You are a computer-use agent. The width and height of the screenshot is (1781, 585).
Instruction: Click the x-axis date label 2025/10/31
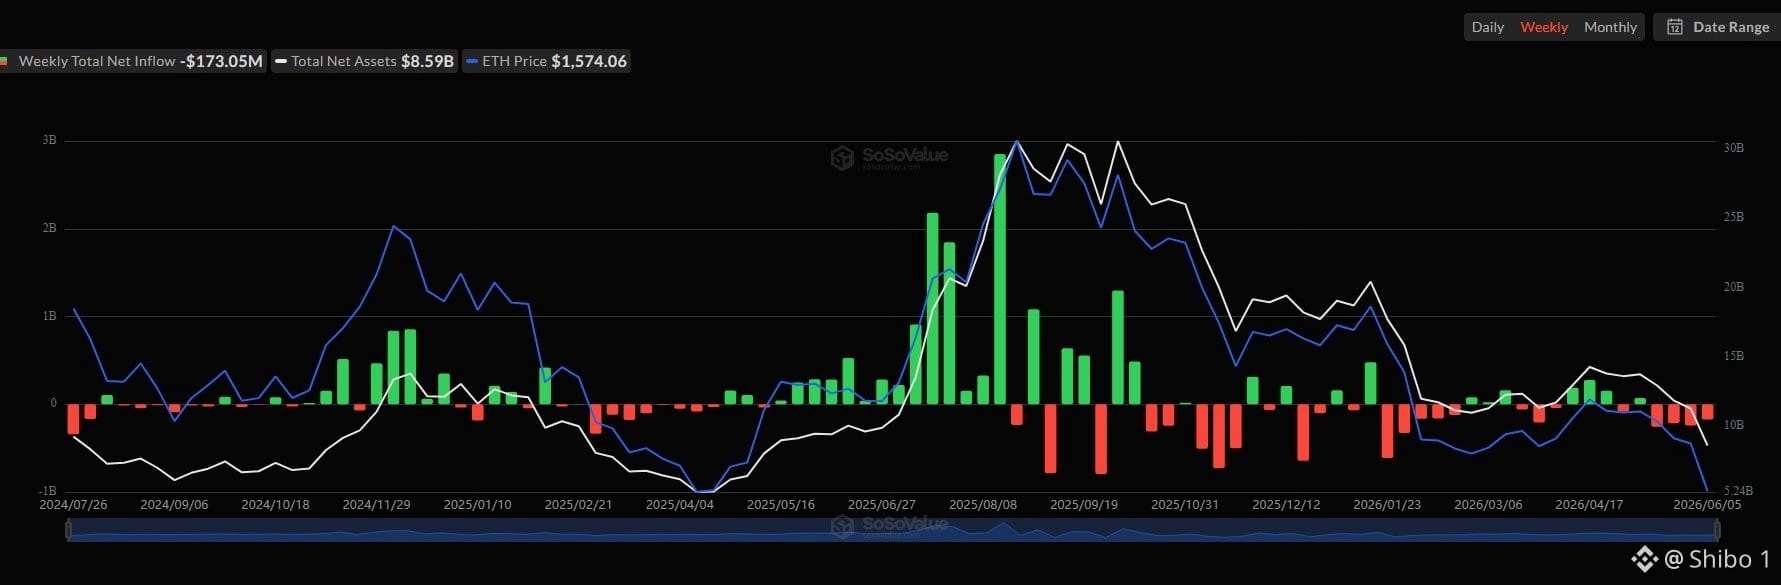pos(1185,505)
